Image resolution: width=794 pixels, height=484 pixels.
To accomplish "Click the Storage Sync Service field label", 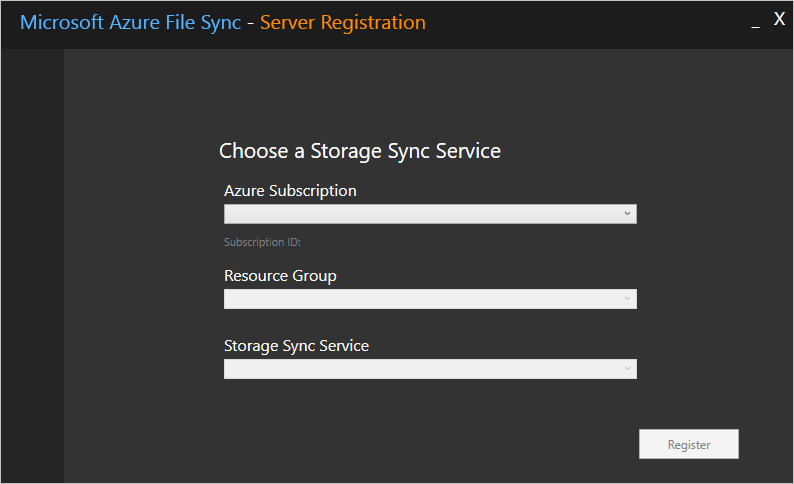I will pyautogui.click(x=296, y=346).
